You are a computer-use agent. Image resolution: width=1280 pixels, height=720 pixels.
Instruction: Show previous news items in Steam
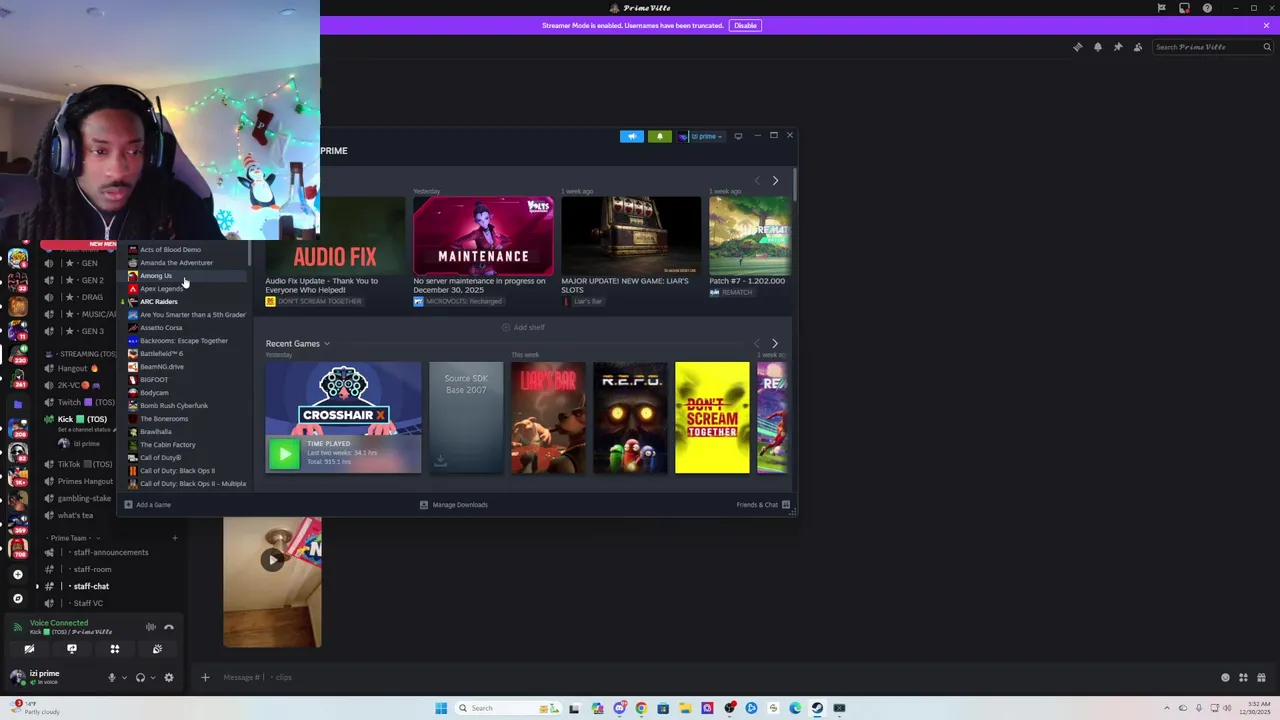tap(757, 181)
